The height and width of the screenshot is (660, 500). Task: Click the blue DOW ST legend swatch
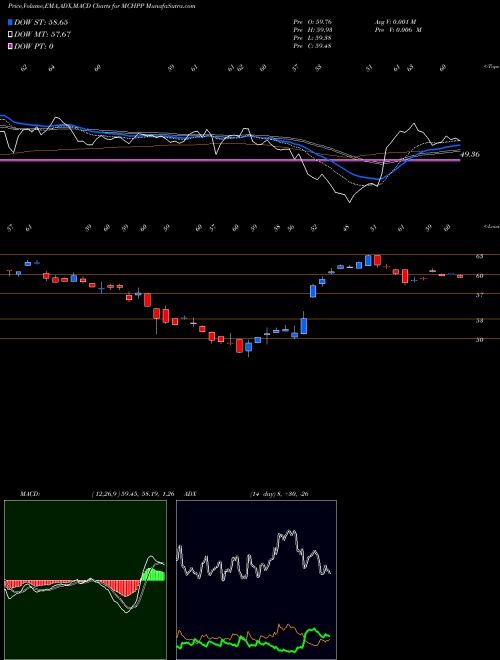(10, 22)
